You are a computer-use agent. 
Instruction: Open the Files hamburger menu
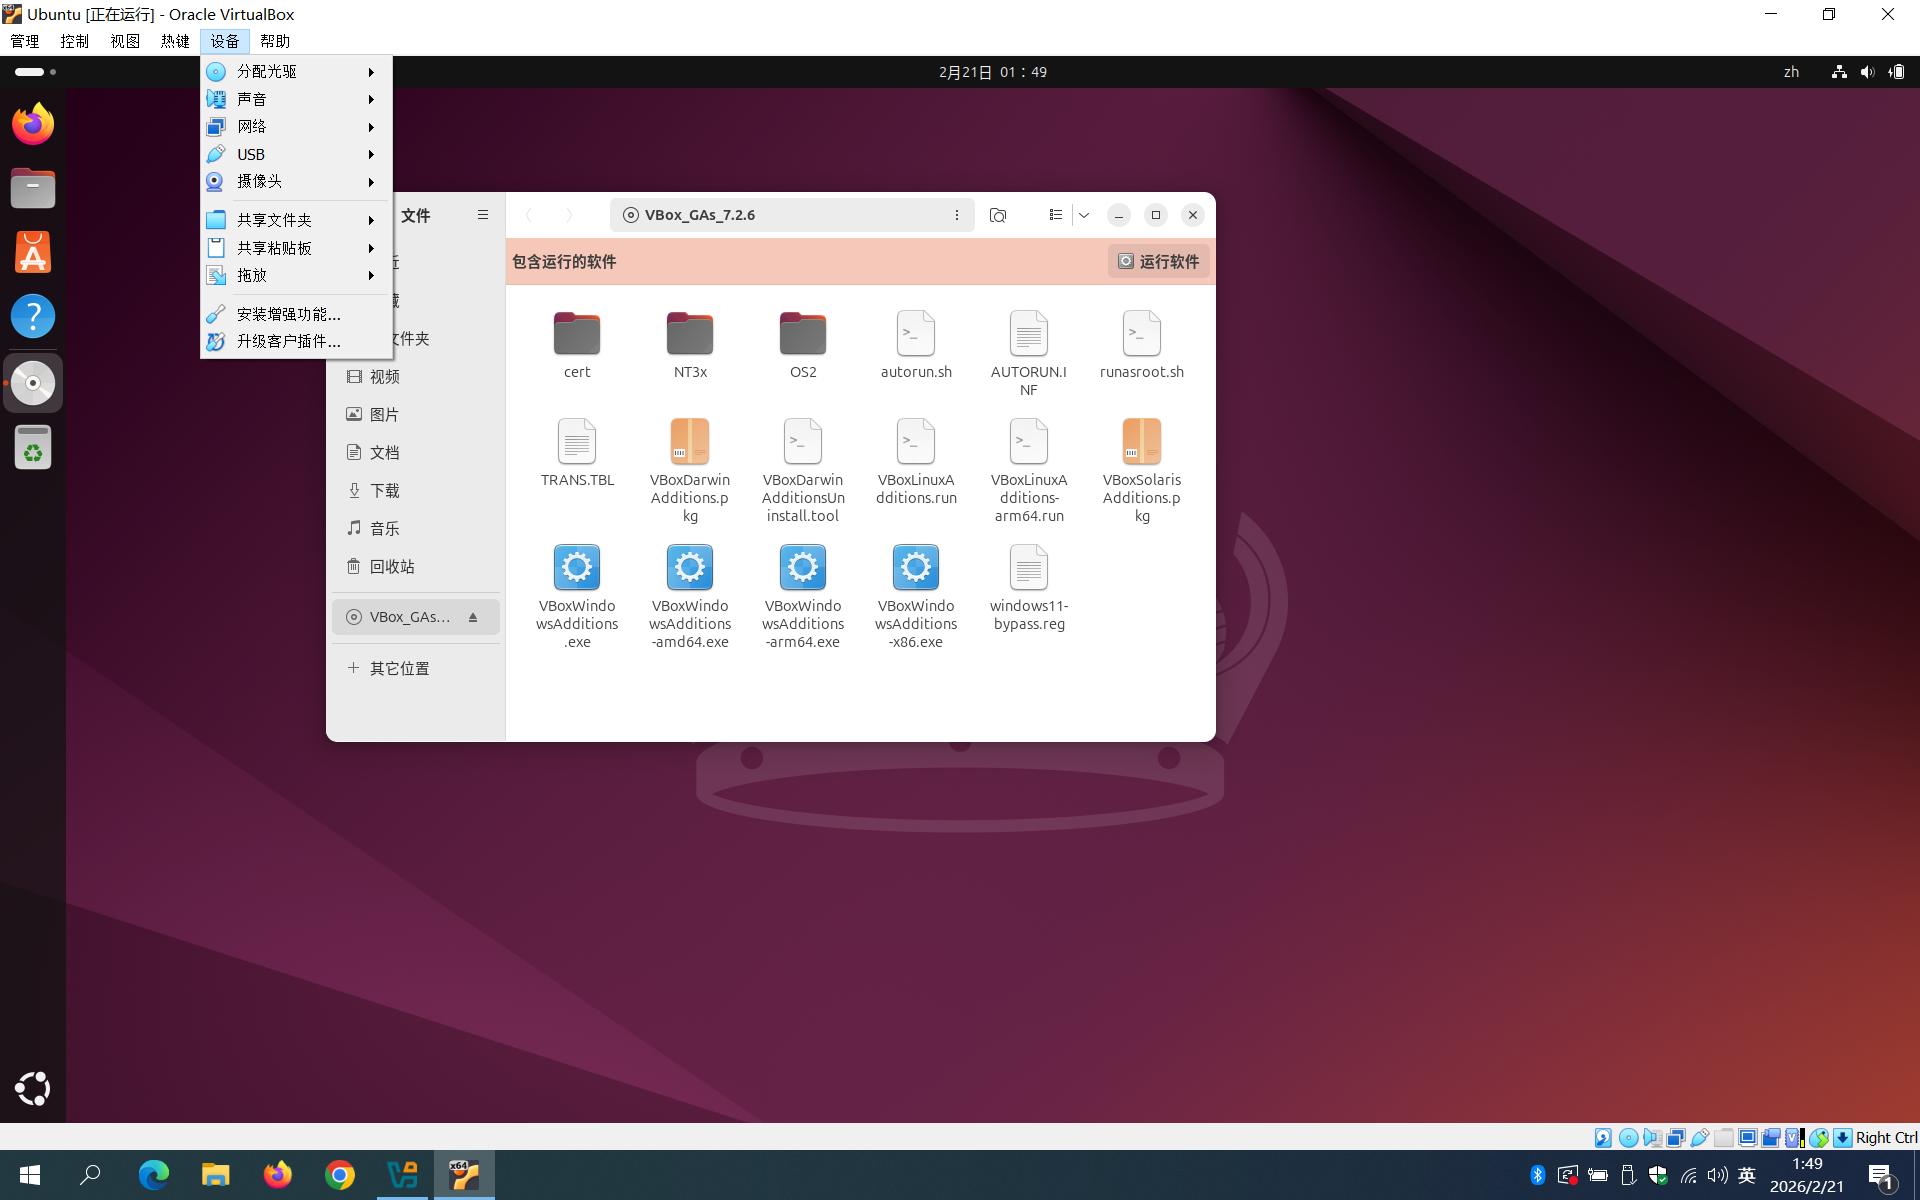click(x=483, y=215)
